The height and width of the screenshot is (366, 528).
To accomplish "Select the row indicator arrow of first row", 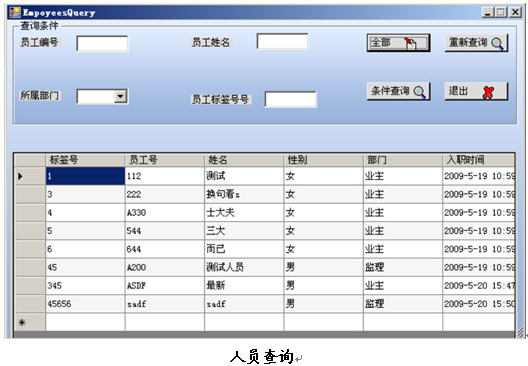I will point(20,176).
